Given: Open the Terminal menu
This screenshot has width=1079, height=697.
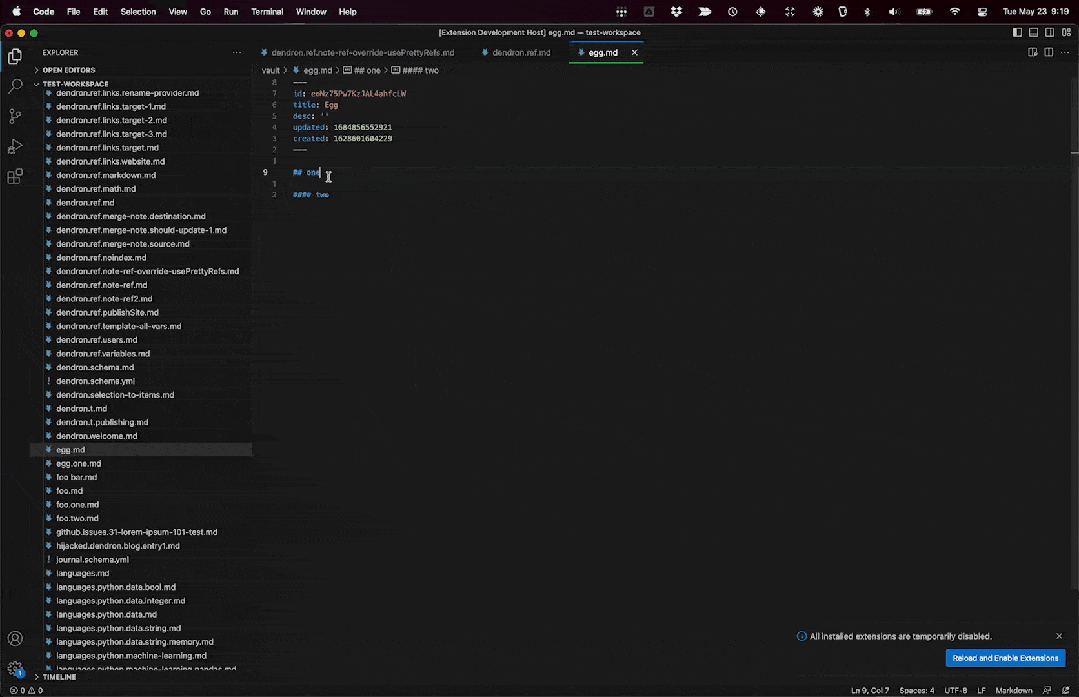Looking at the screenshot, I should pyautogui.click(x=267, y=12).
